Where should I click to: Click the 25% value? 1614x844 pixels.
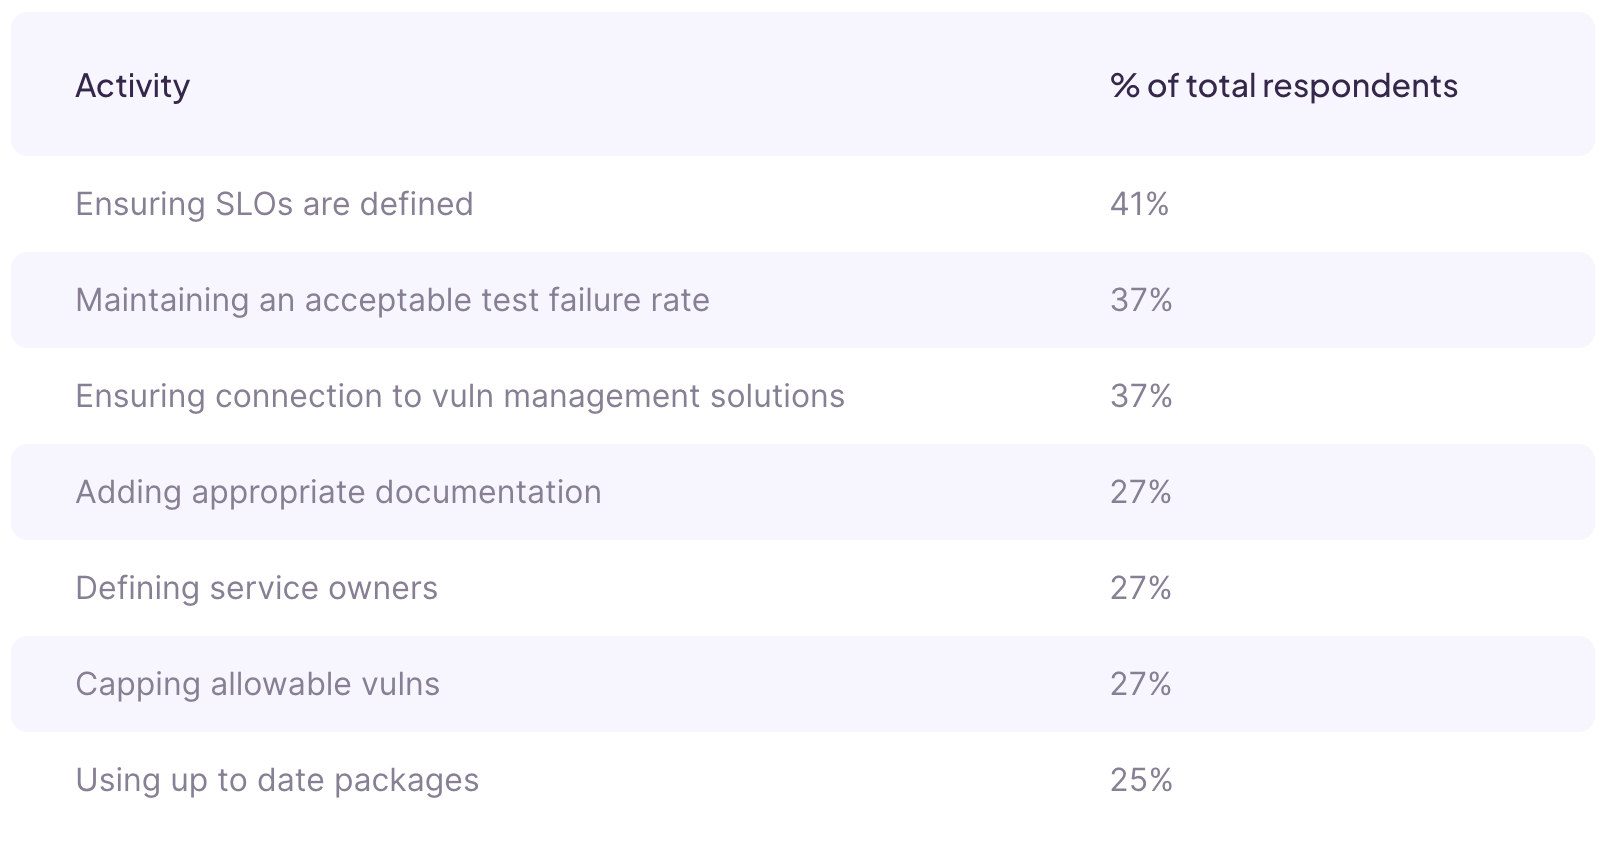click(x=1141, y=780)
